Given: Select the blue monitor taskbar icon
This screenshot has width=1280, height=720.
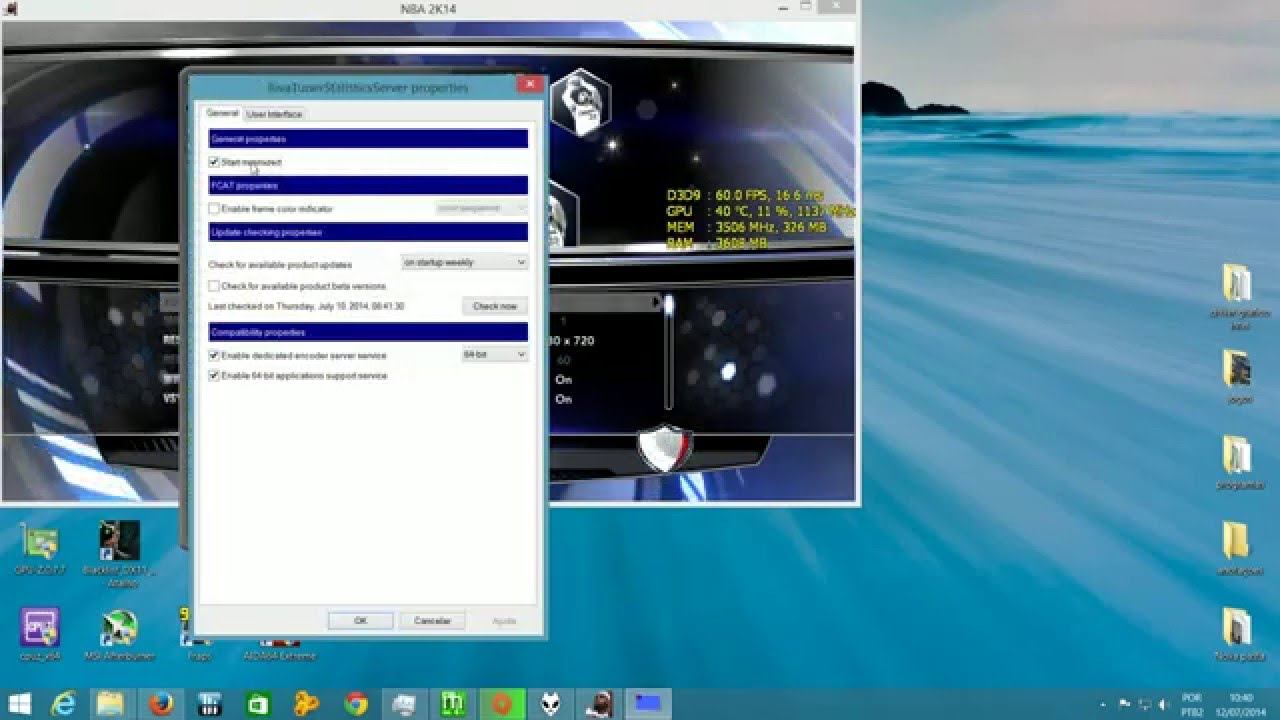Looking at the screenshot, I should coord(648,704).
